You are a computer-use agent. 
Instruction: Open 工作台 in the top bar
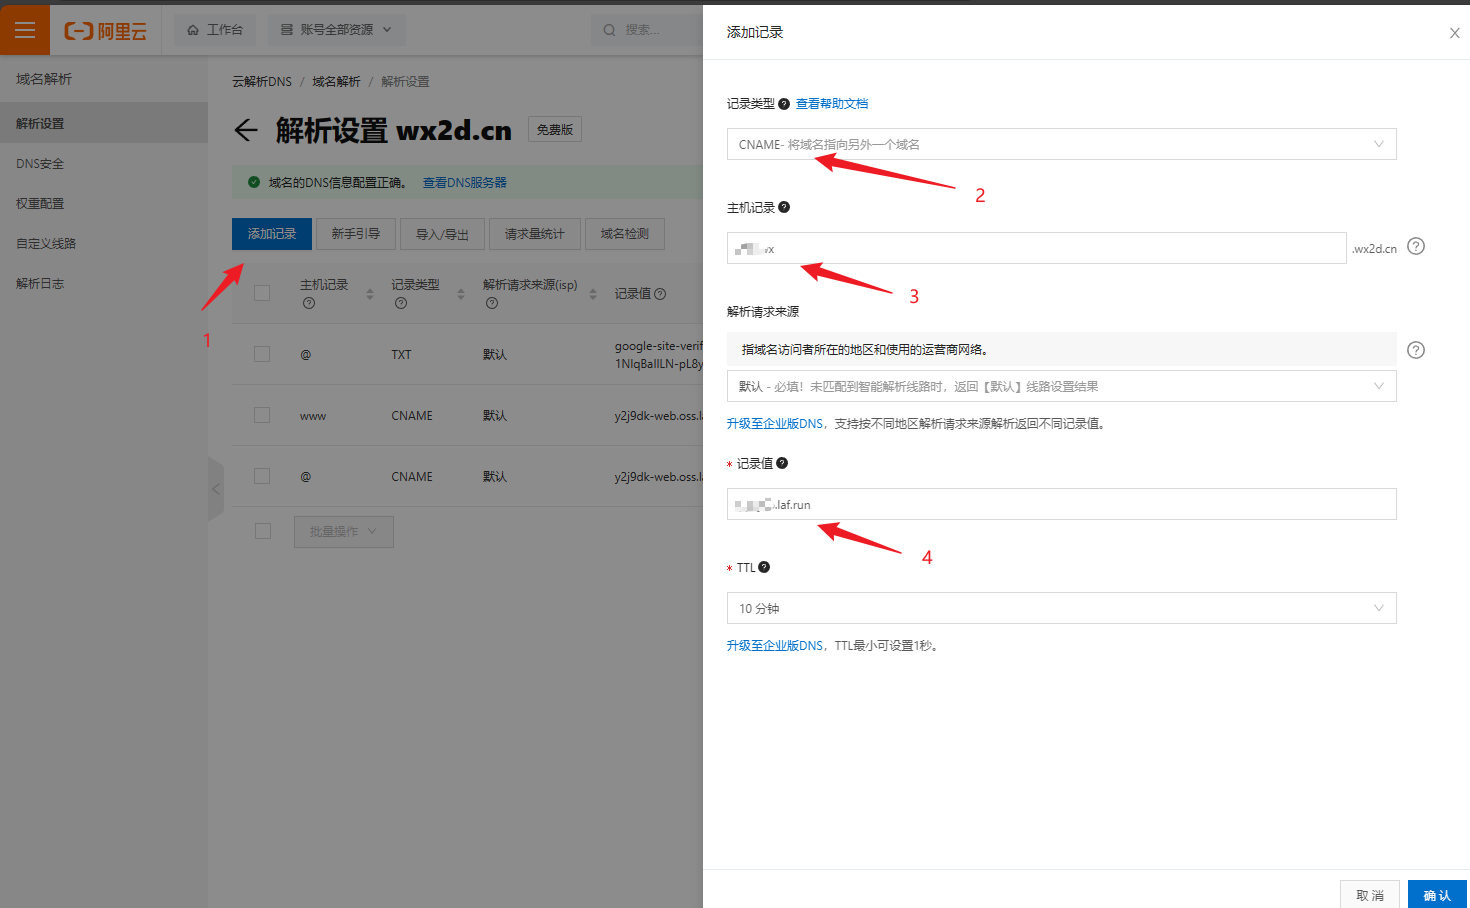click(x=215, y=30)
